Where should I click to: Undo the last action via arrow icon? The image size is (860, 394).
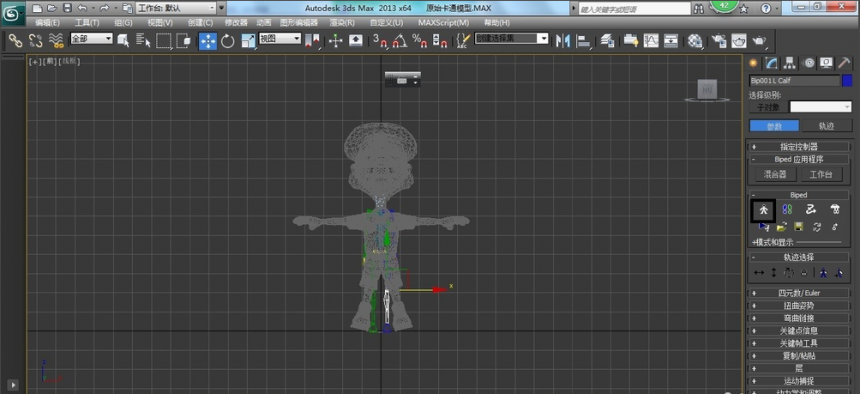tap(82, 8)
